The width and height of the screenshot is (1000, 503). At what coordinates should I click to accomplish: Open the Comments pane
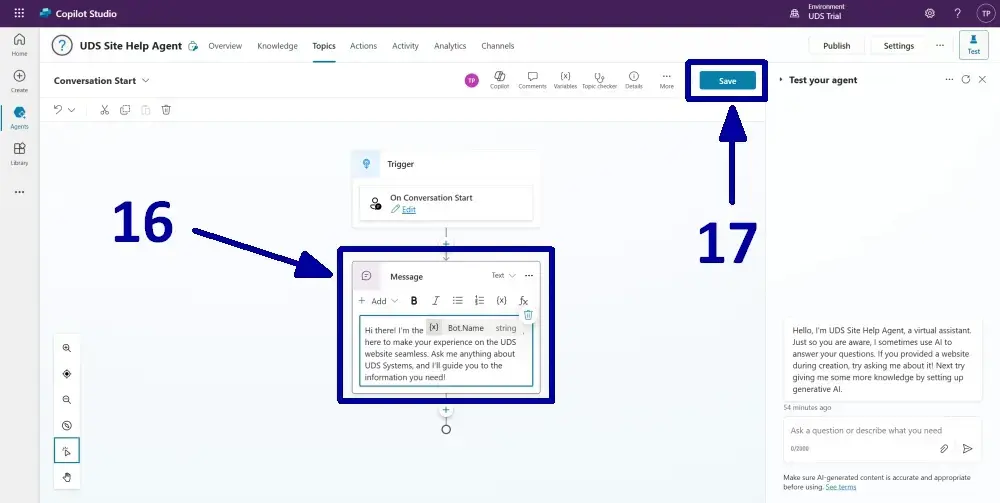coord(532,80)
